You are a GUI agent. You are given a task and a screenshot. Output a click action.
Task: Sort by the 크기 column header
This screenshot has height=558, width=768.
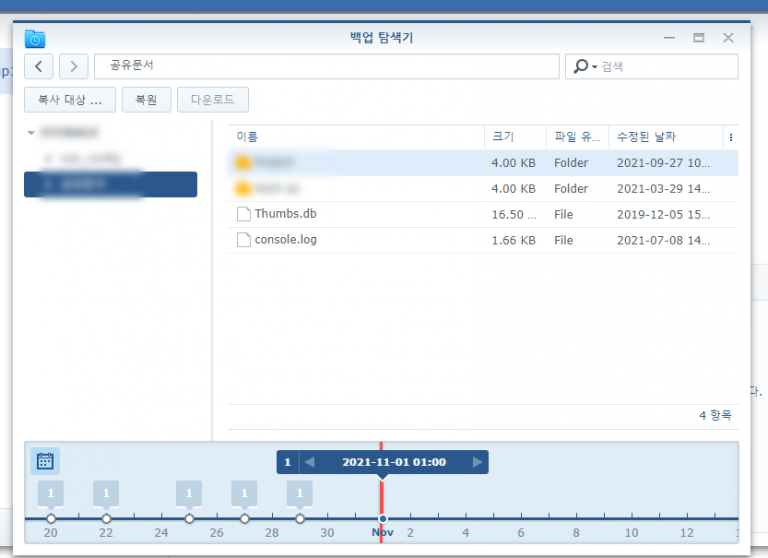coord(515,137)
